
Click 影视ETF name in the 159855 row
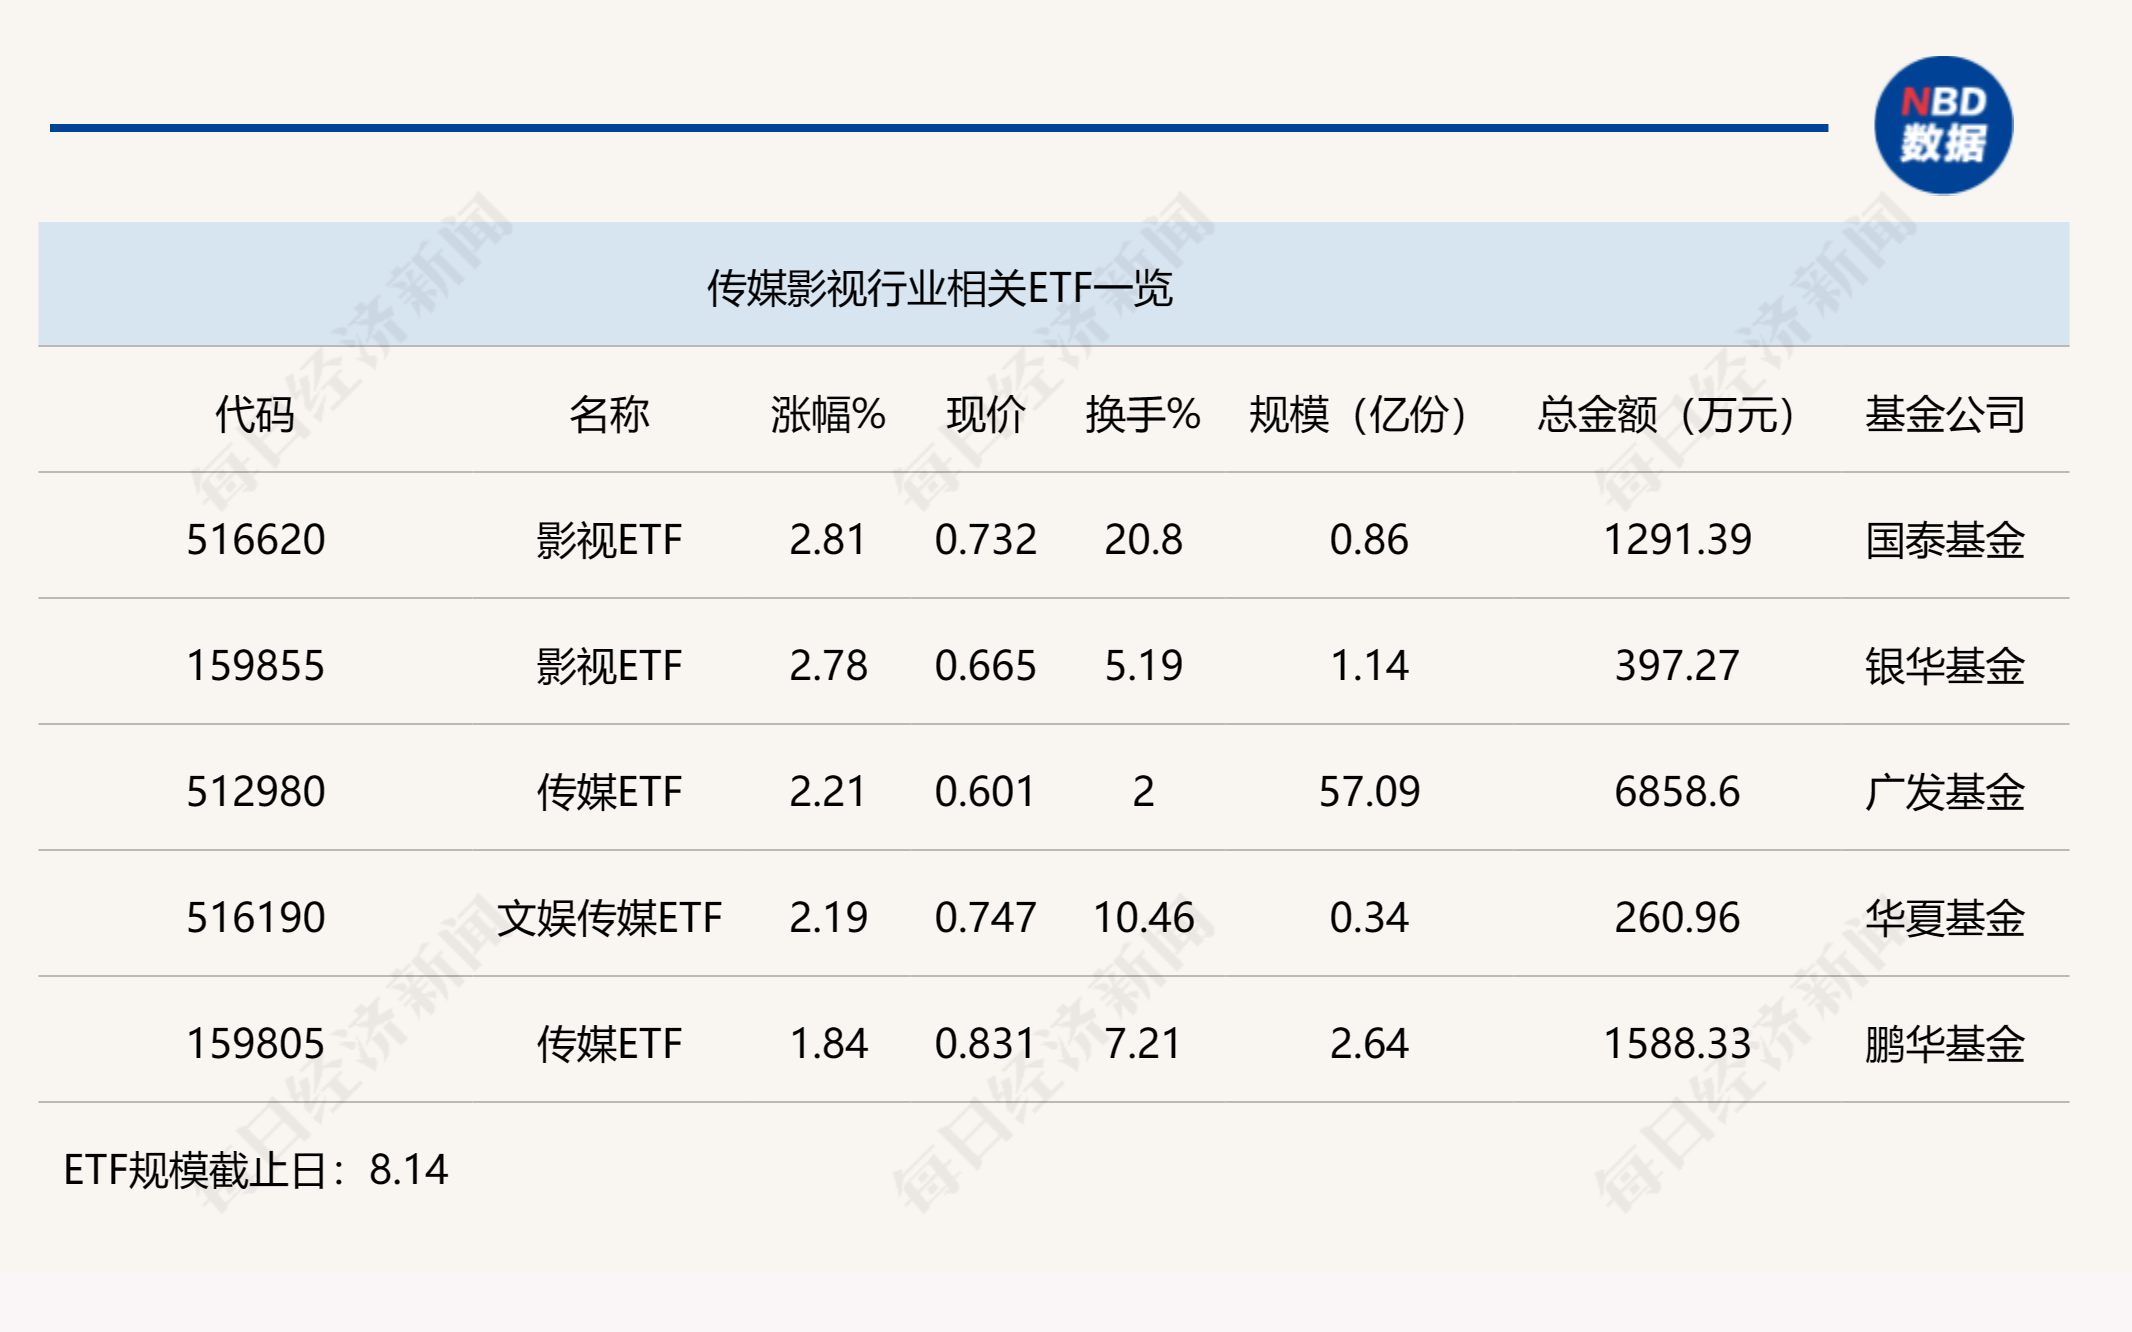pos(609,666)
